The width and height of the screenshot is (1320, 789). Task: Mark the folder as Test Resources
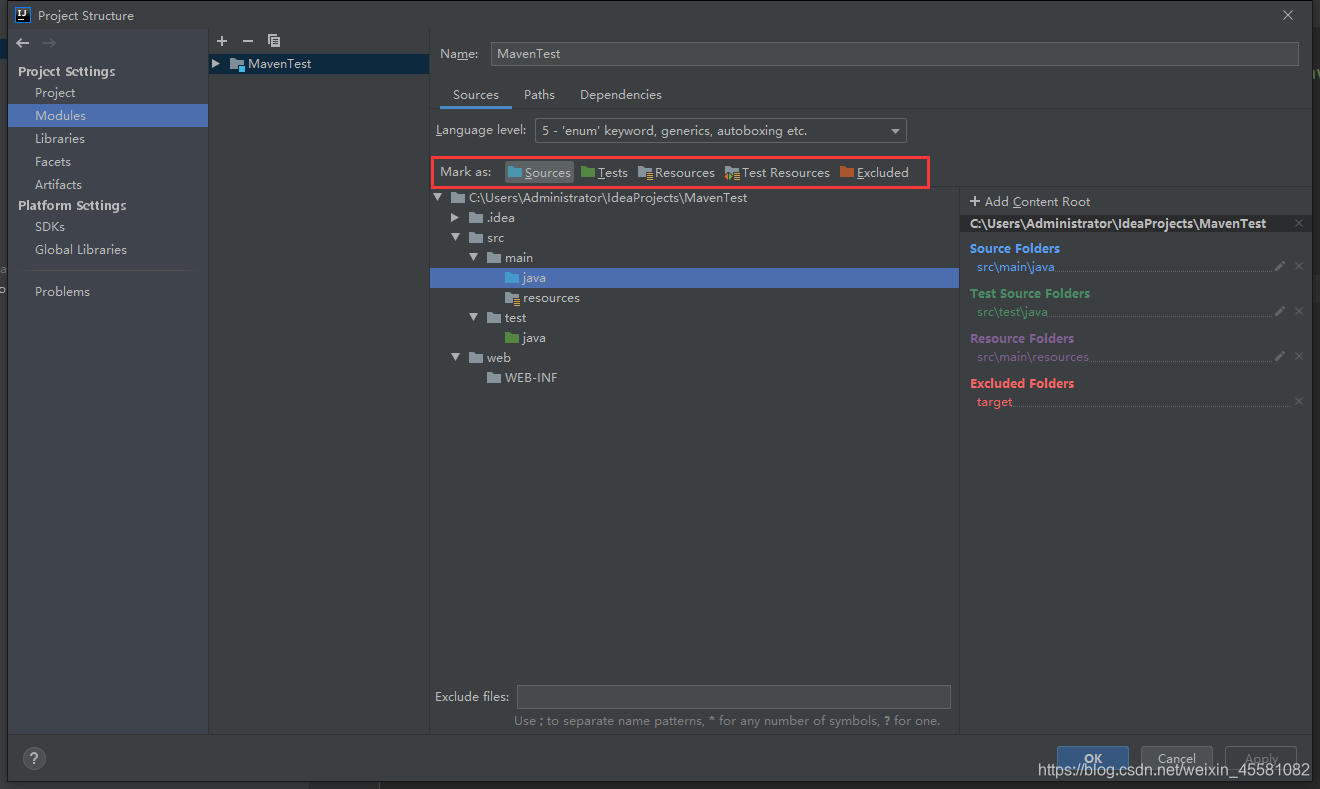pyautogui.click(x=777, y=172)
